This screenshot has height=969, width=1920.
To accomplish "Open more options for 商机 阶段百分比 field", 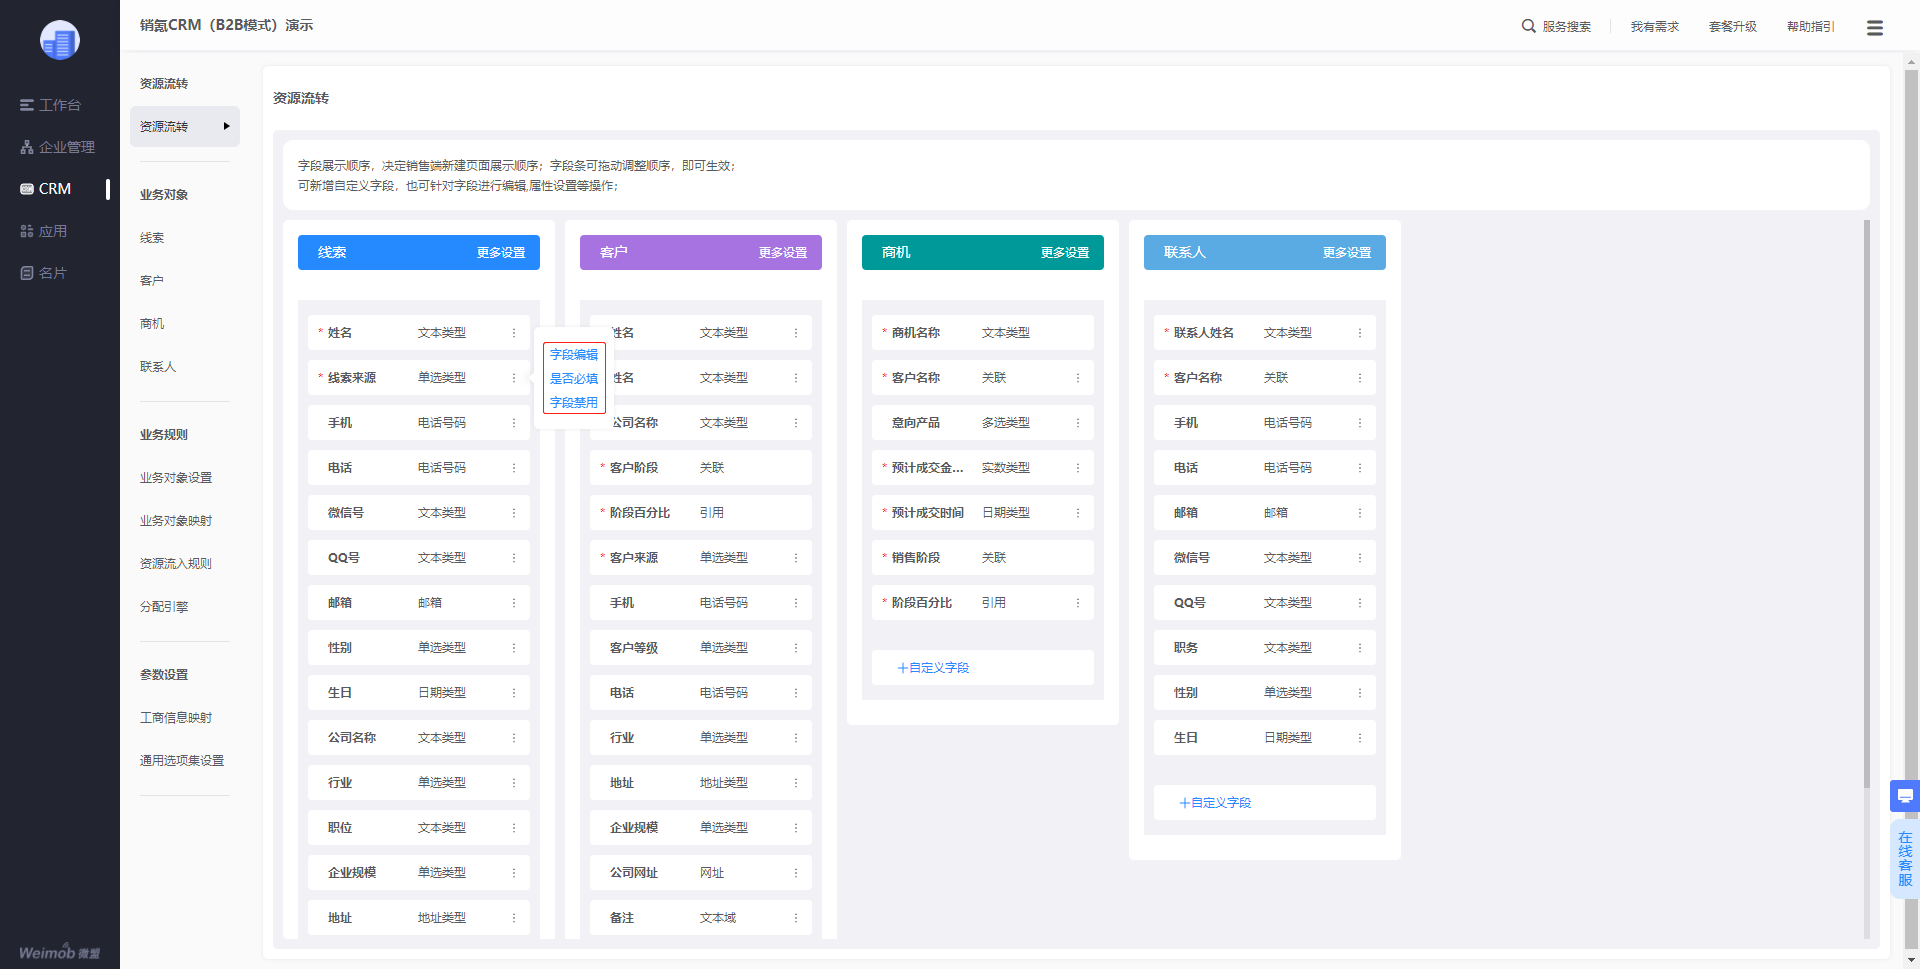I will (1078, 603).
